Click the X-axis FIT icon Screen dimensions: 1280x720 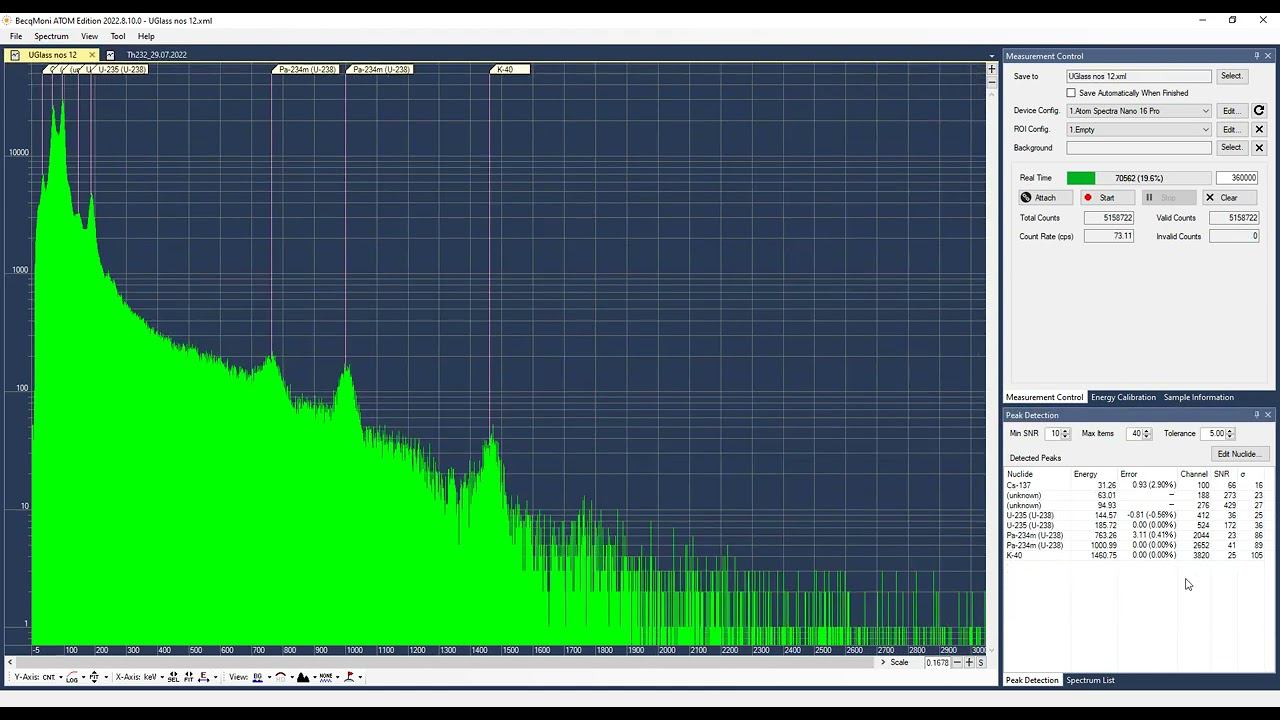pos(188,677)
